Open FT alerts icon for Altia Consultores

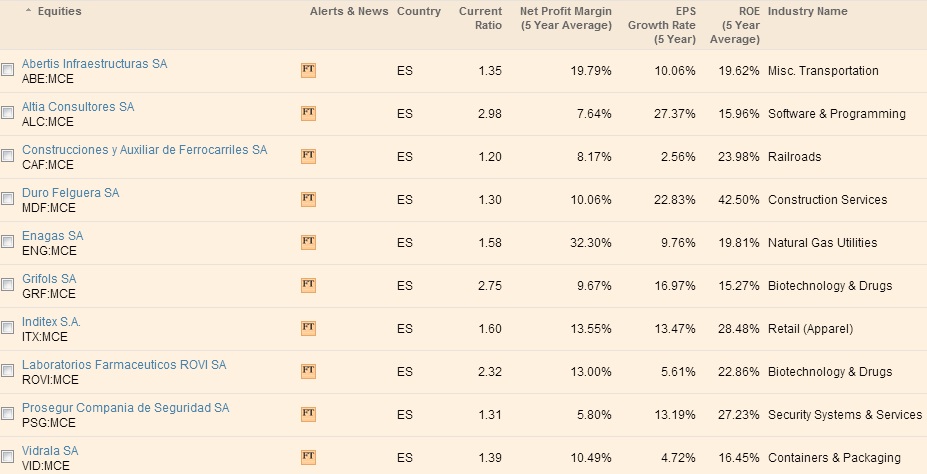coord(308,114)
